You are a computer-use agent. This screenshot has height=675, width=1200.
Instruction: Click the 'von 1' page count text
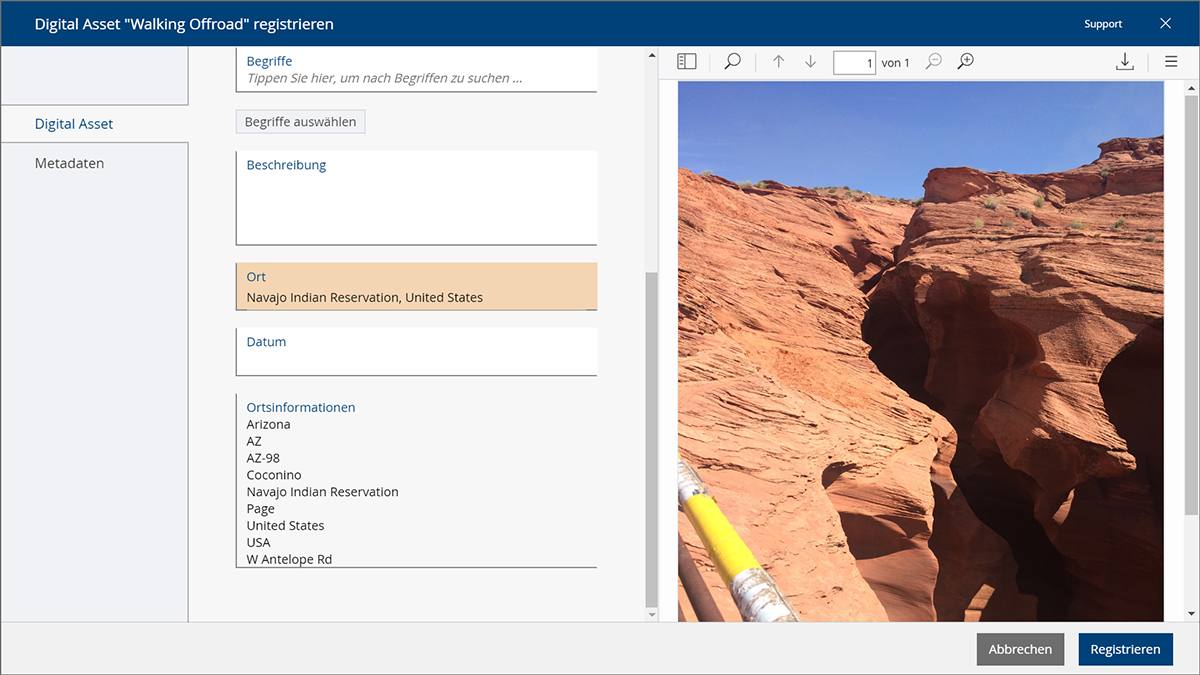click(895, 63)
